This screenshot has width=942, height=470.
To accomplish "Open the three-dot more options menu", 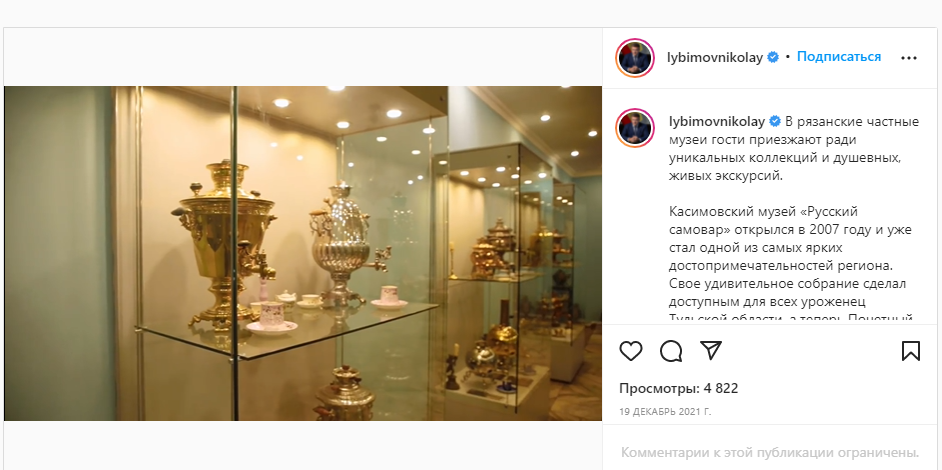I will pyautogui.click(x=909, y=58).
